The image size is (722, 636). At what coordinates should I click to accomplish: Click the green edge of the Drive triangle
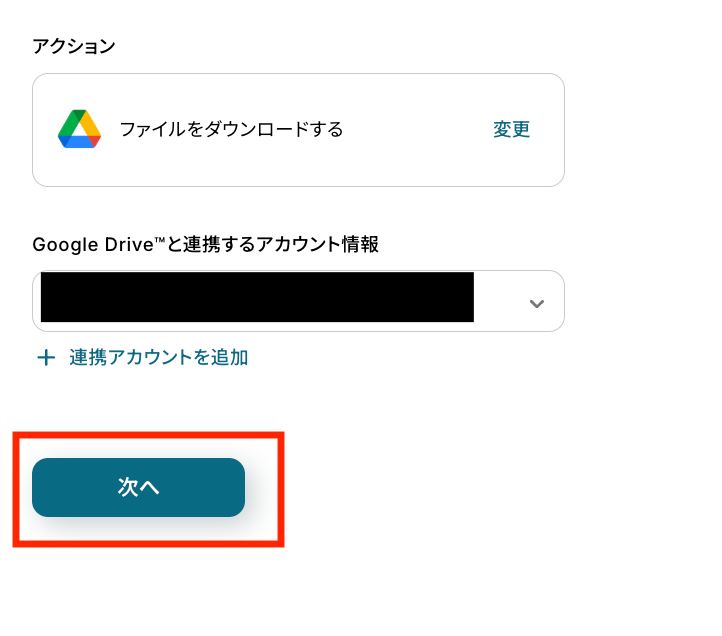tap(69, 123)
